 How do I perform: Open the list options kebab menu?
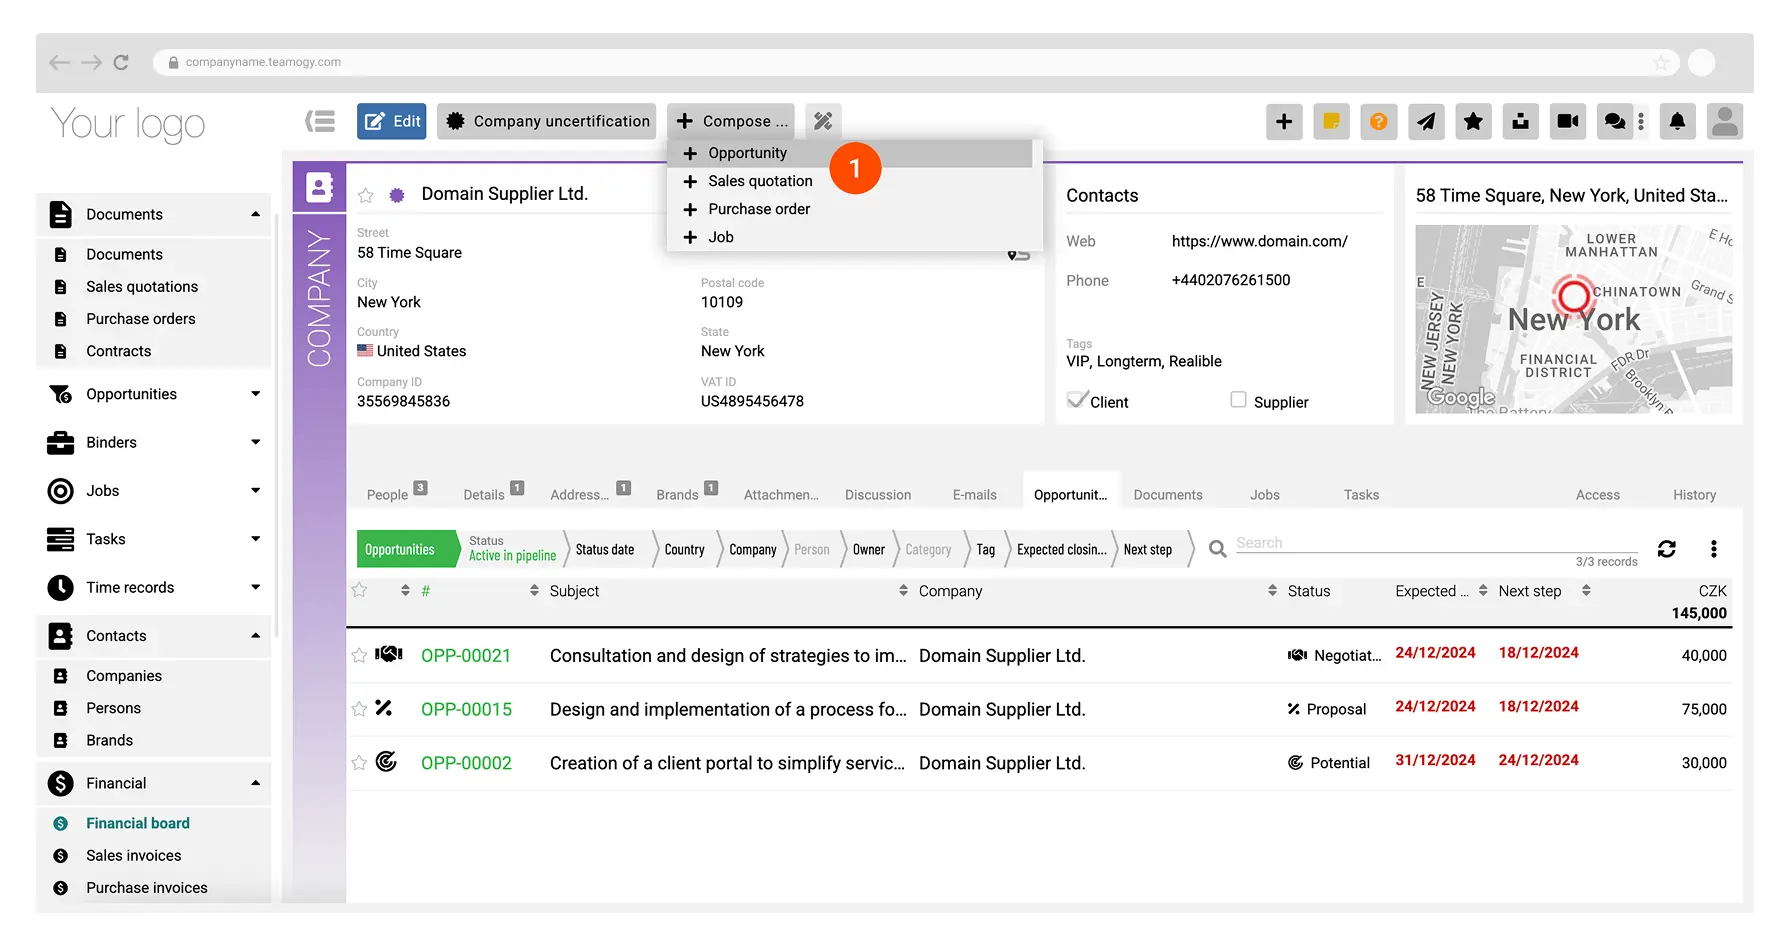click(x=1713, y=549)
